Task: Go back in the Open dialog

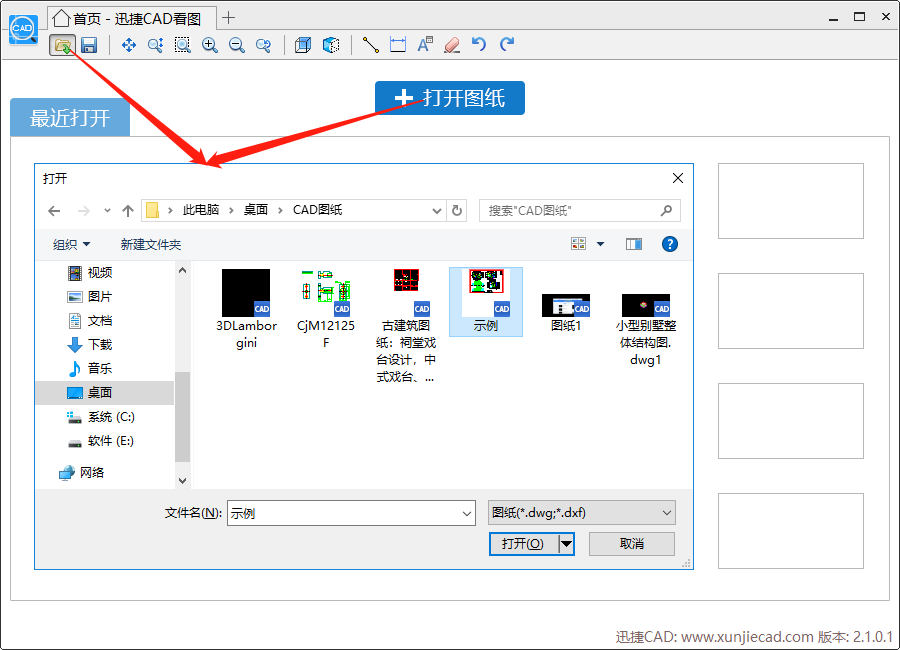Action: (54, 211)
